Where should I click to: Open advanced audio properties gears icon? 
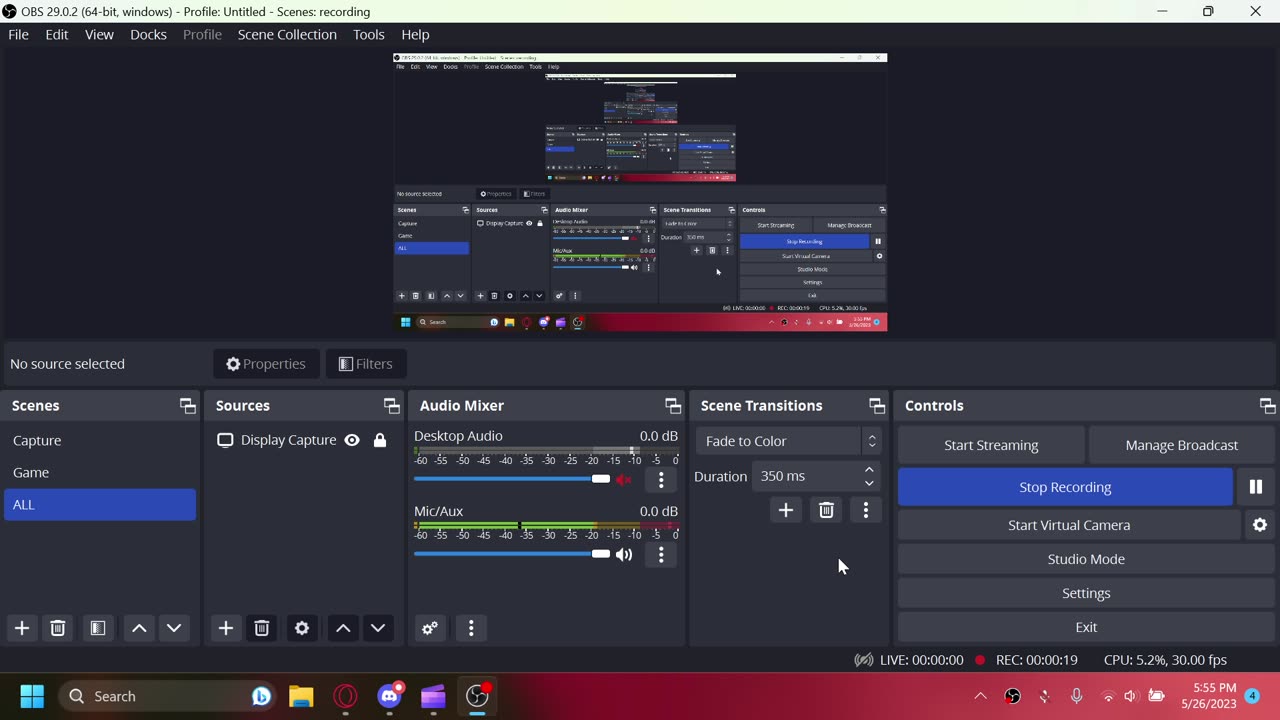pyautogui.click(x=430, y=628)
